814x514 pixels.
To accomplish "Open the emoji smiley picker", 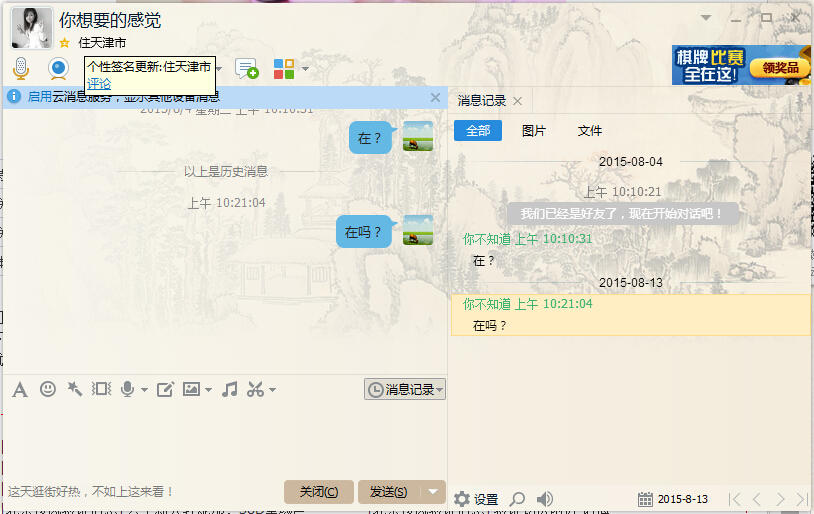I will 47,389.
